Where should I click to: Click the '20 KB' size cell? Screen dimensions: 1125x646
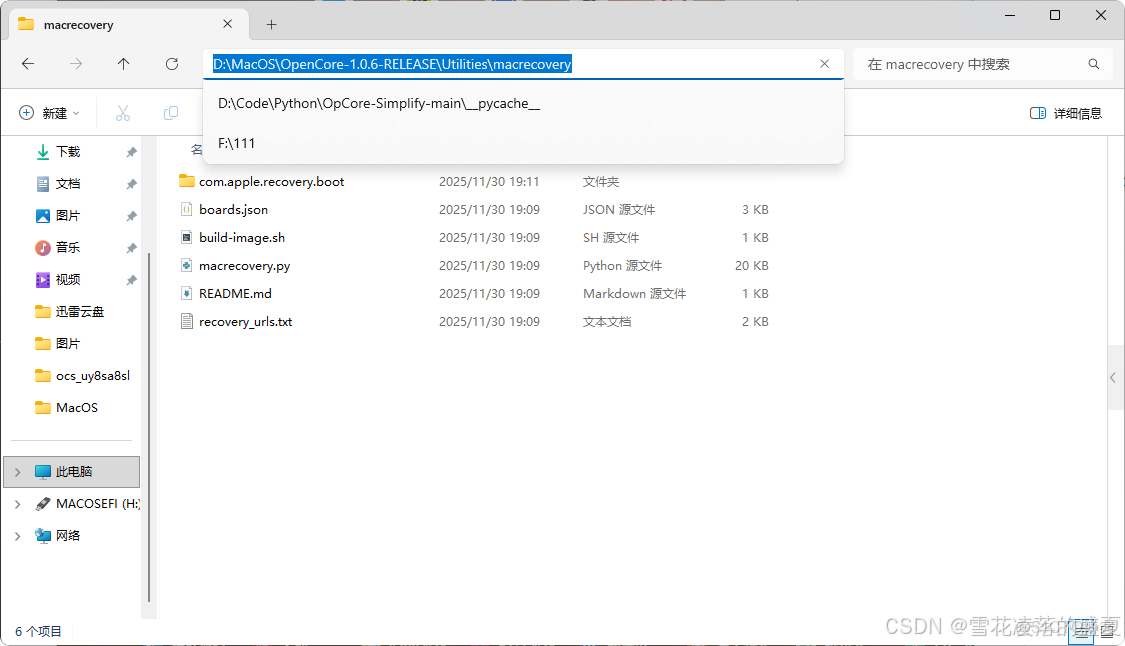pos(751,266)
